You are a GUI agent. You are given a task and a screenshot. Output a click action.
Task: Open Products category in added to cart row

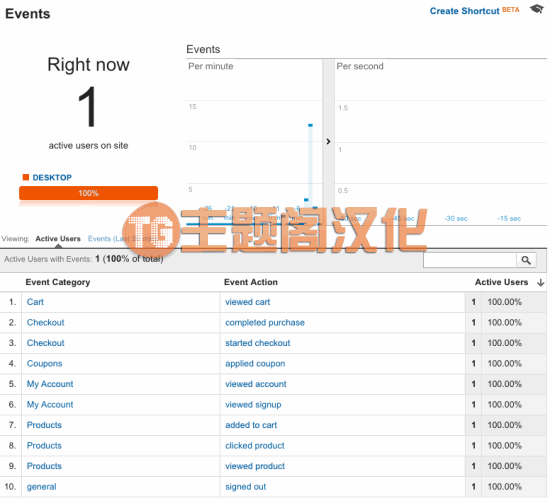(44, 425)
